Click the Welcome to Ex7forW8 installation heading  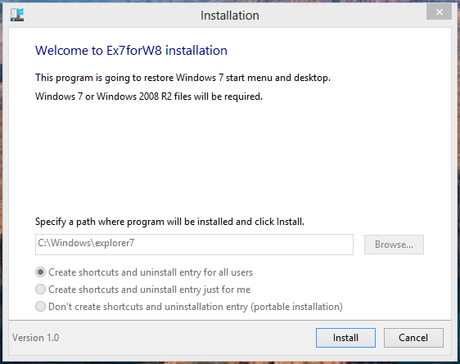click(131, 51)
